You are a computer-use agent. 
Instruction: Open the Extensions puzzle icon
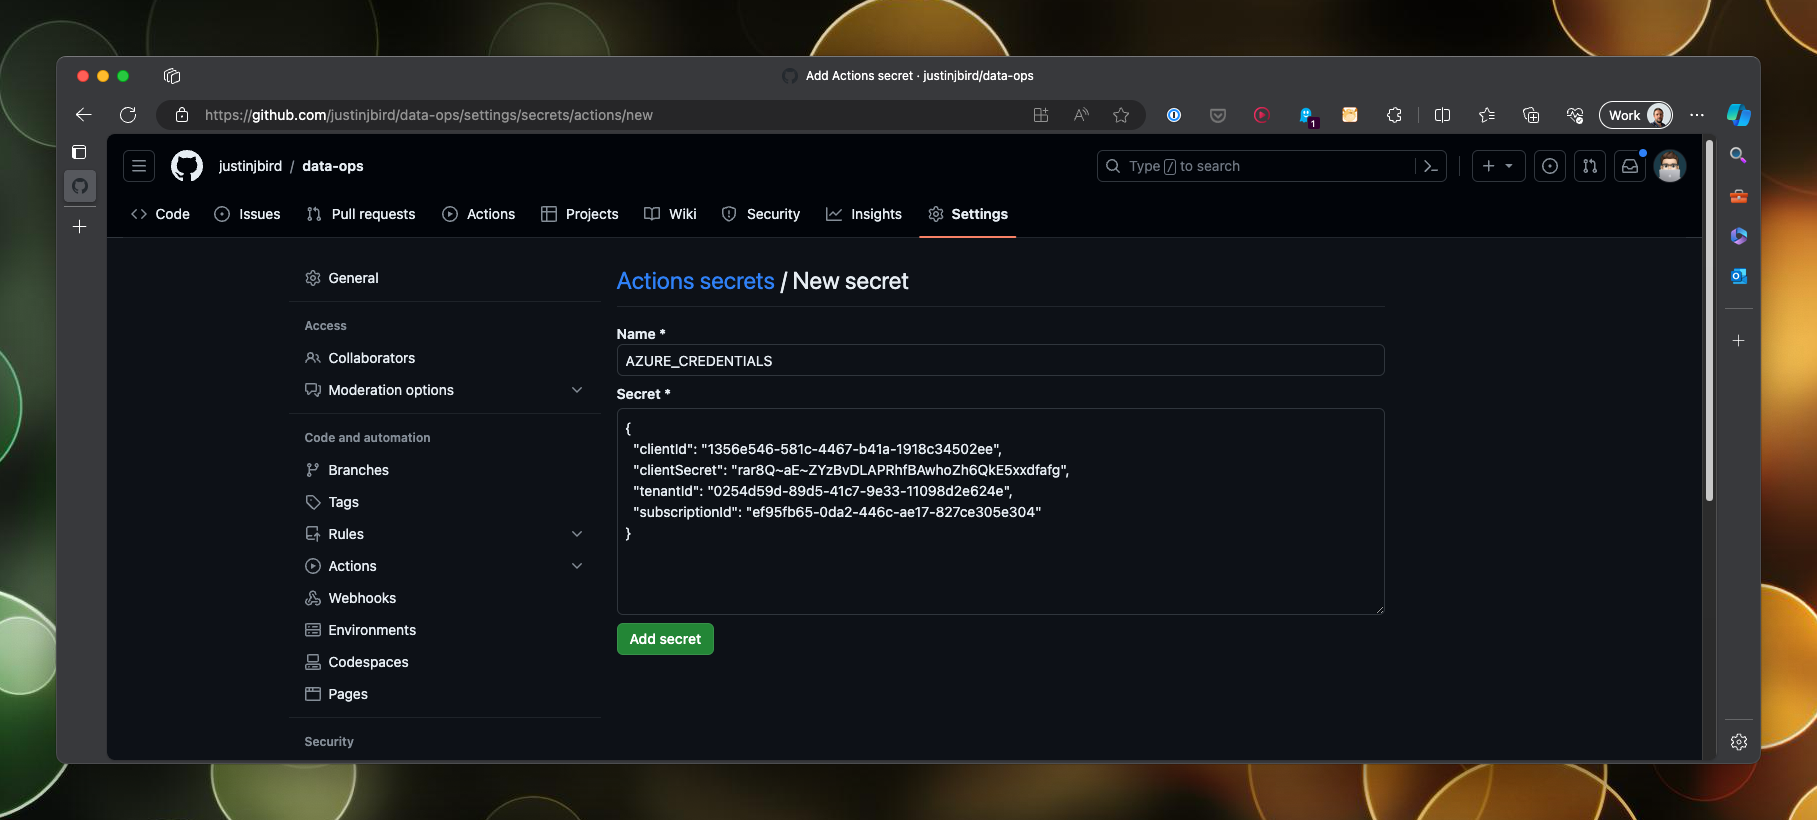[x=1394, y=115]
